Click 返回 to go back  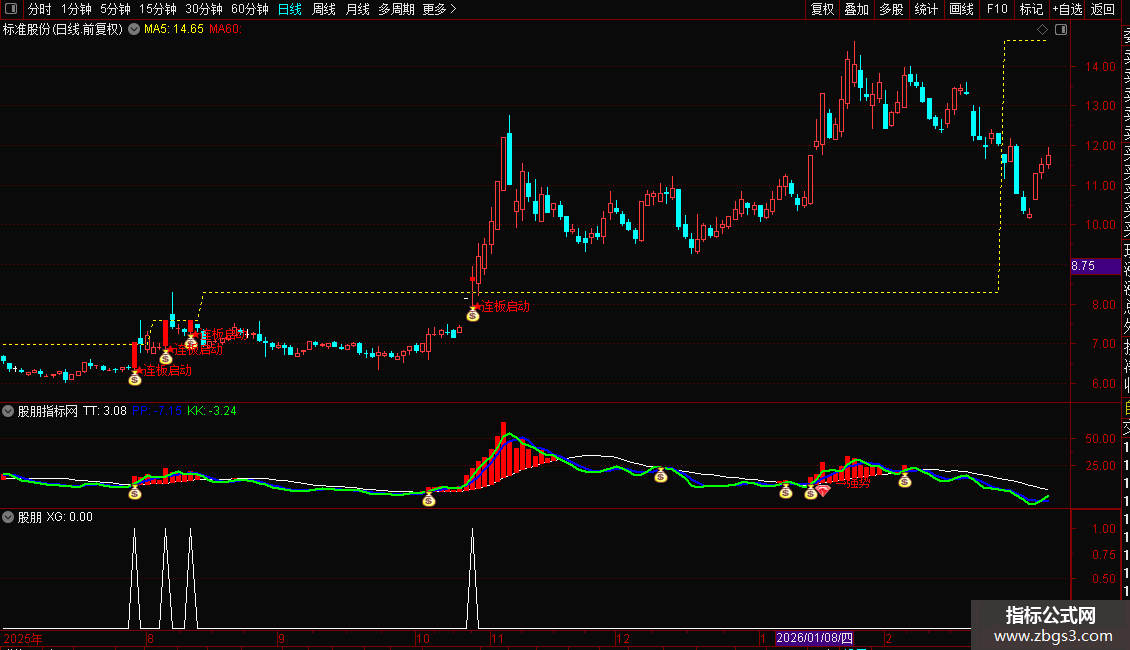[1103, 9]
